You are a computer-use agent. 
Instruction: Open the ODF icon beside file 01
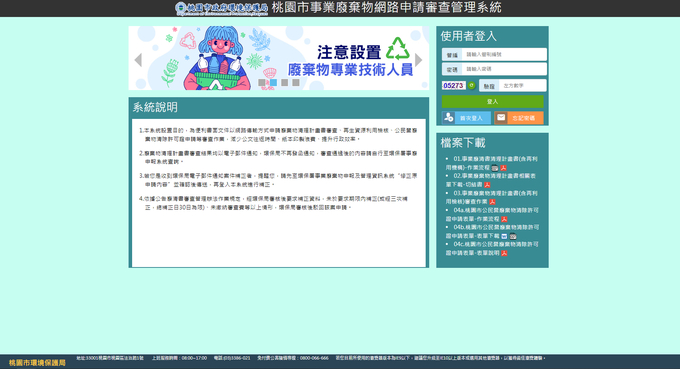[x=495, y=168]
